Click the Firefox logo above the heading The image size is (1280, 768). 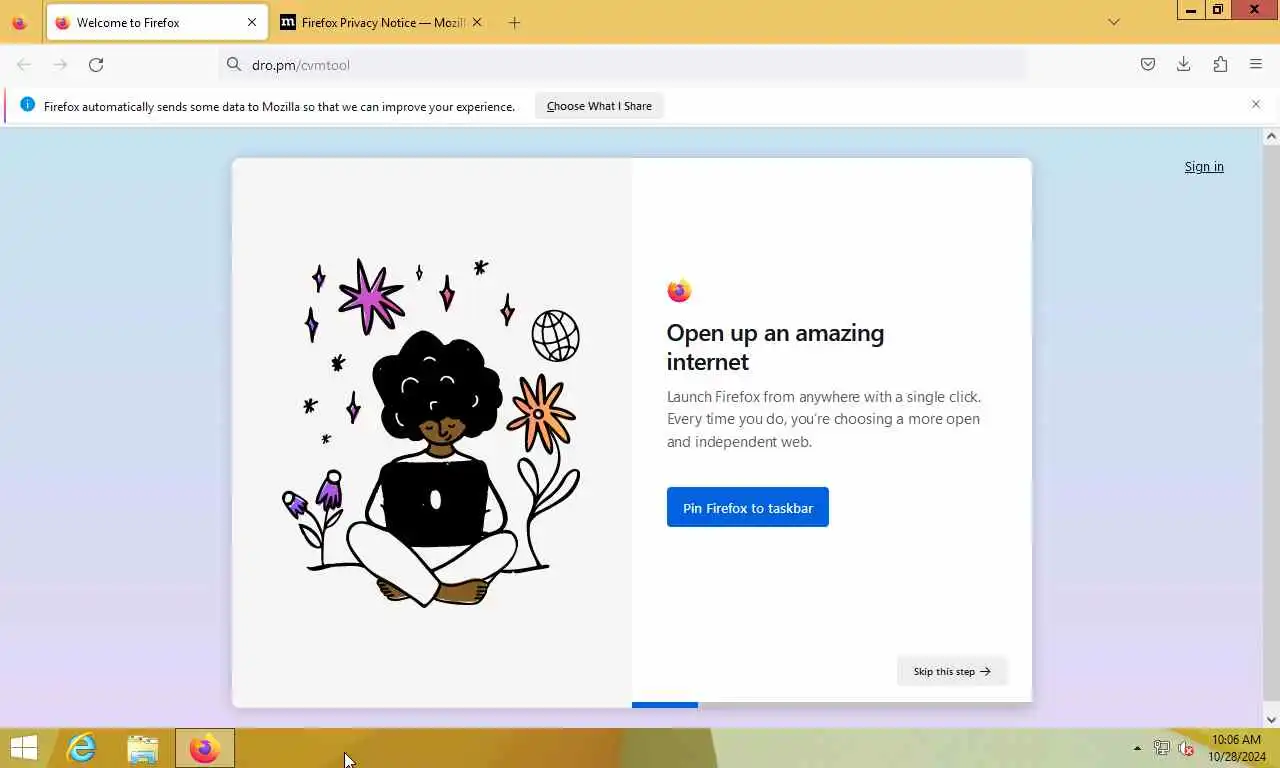pyautogui.click(x=679, y=291)
